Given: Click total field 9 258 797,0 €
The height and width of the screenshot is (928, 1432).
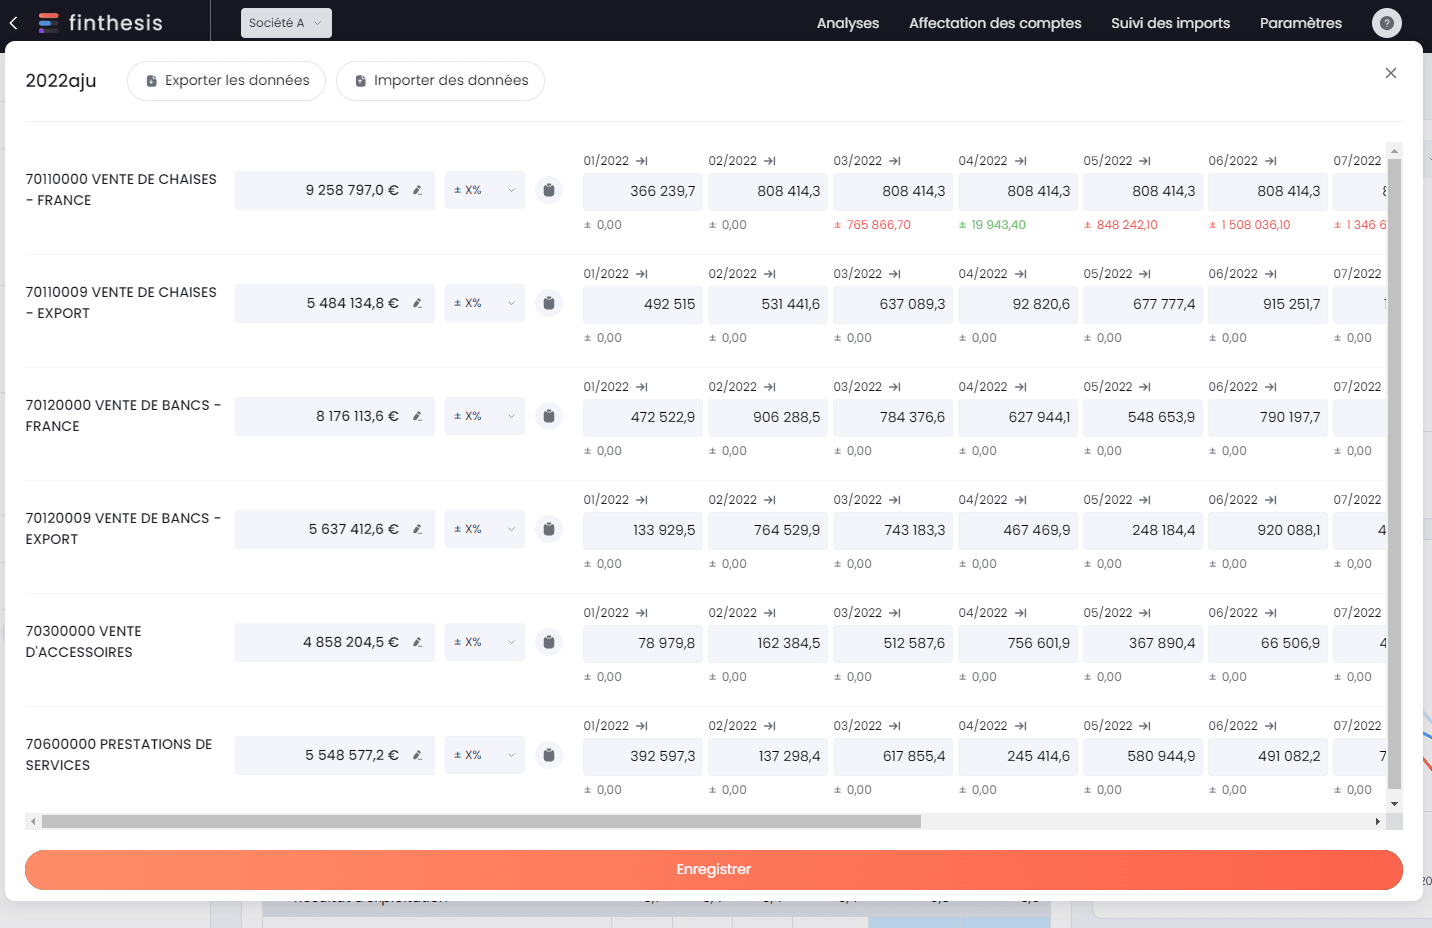Looking at the screenshot, I should [x=335, y=190].
